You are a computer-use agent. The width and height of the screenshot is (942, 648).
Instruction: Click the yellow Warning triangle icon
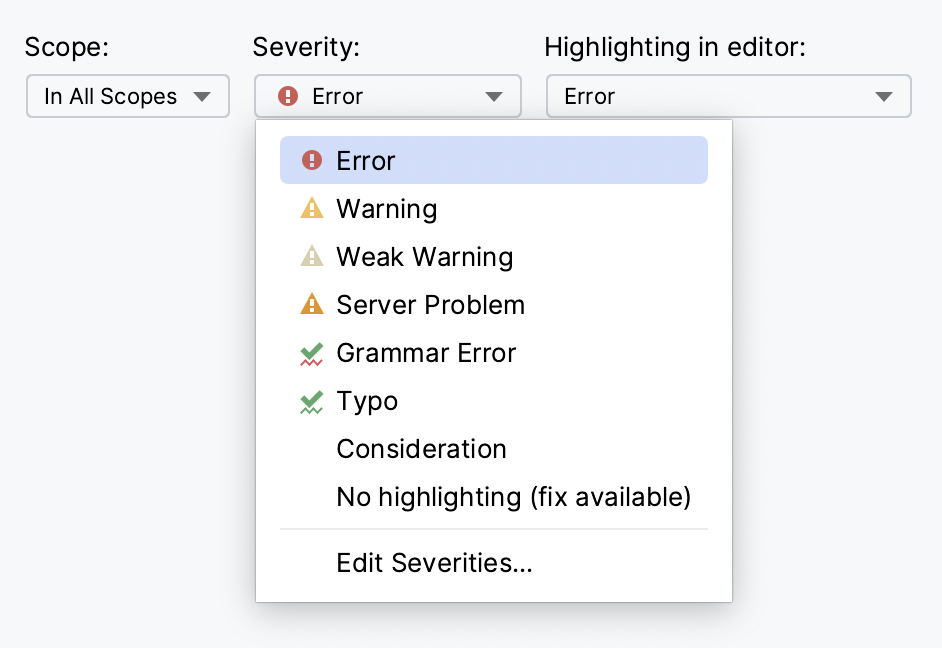pyautogui.click(x=311, y=208)
